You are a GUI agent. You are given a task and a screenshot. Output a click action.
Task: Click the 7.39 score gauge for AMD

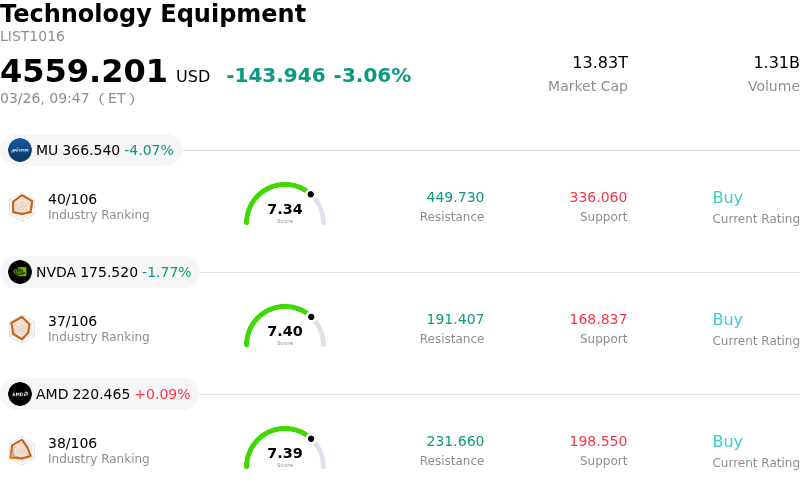click(x=285, y=450)
